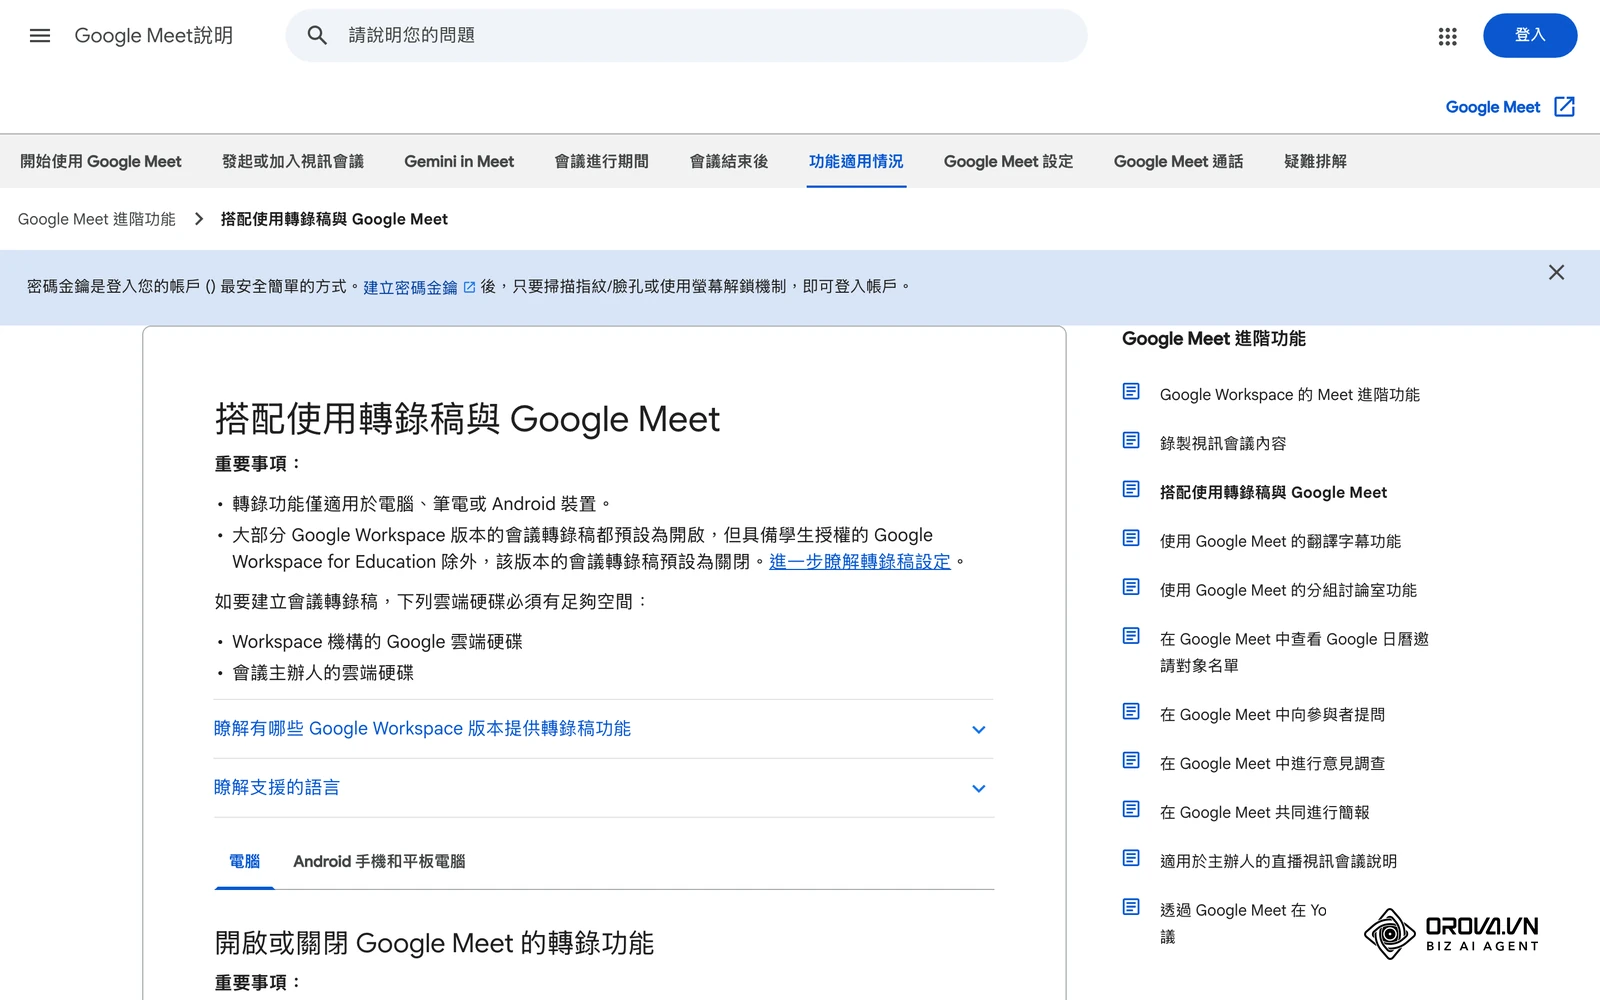Open the 會議進行期間 nav tab
Screen dimensions: 1600x1000
tap(602, 161)
